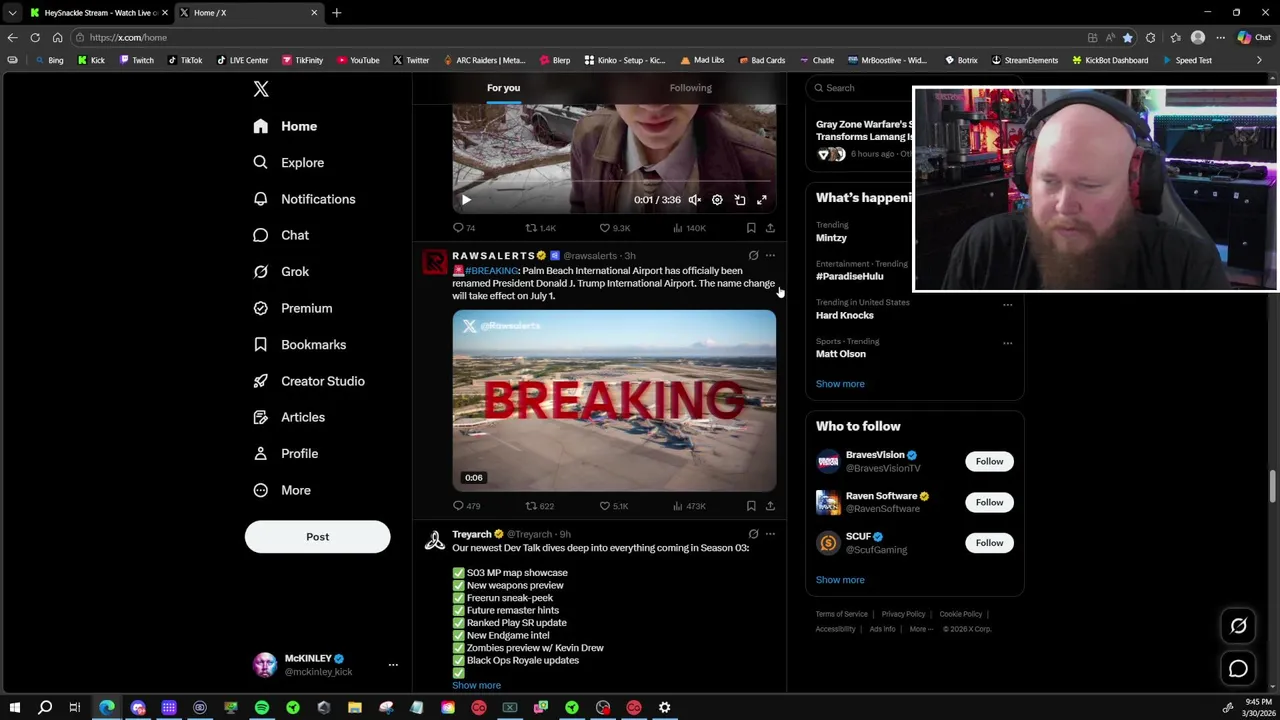Switch to the For you tab

click(503, 88)
